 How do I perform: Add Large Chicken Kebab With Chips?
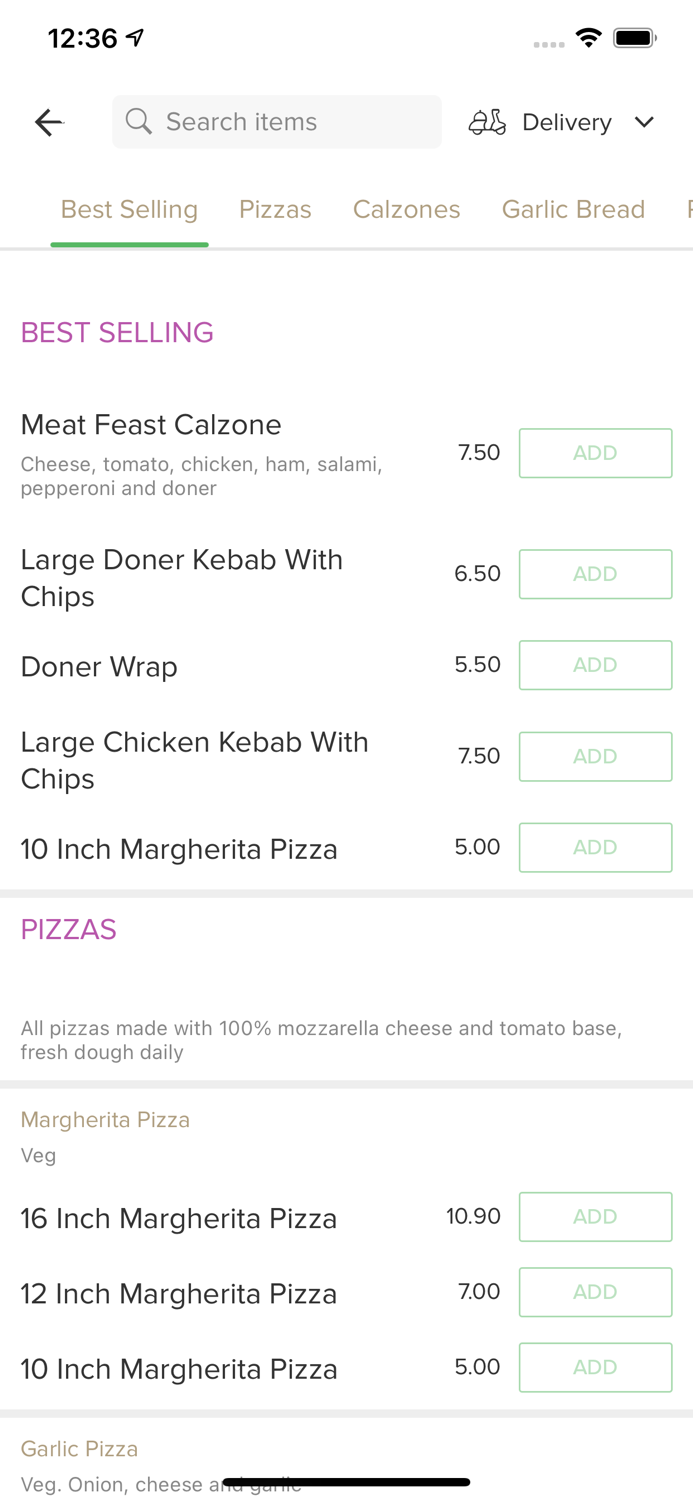[x=595, y=756]
